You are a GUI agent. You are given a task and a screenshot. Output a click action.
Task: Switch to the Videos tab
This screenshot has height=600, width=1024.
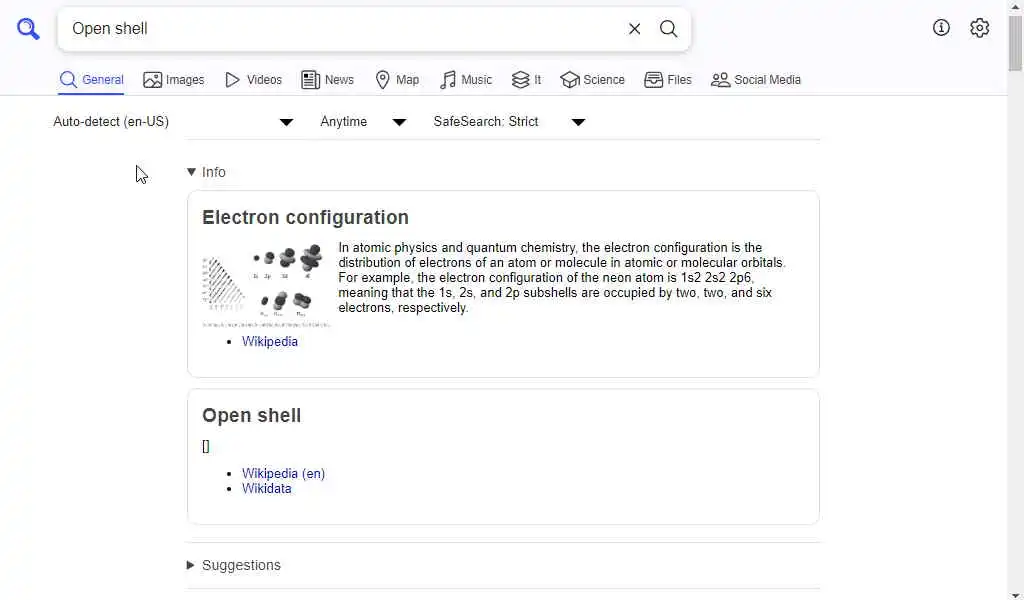click(253, 80)
